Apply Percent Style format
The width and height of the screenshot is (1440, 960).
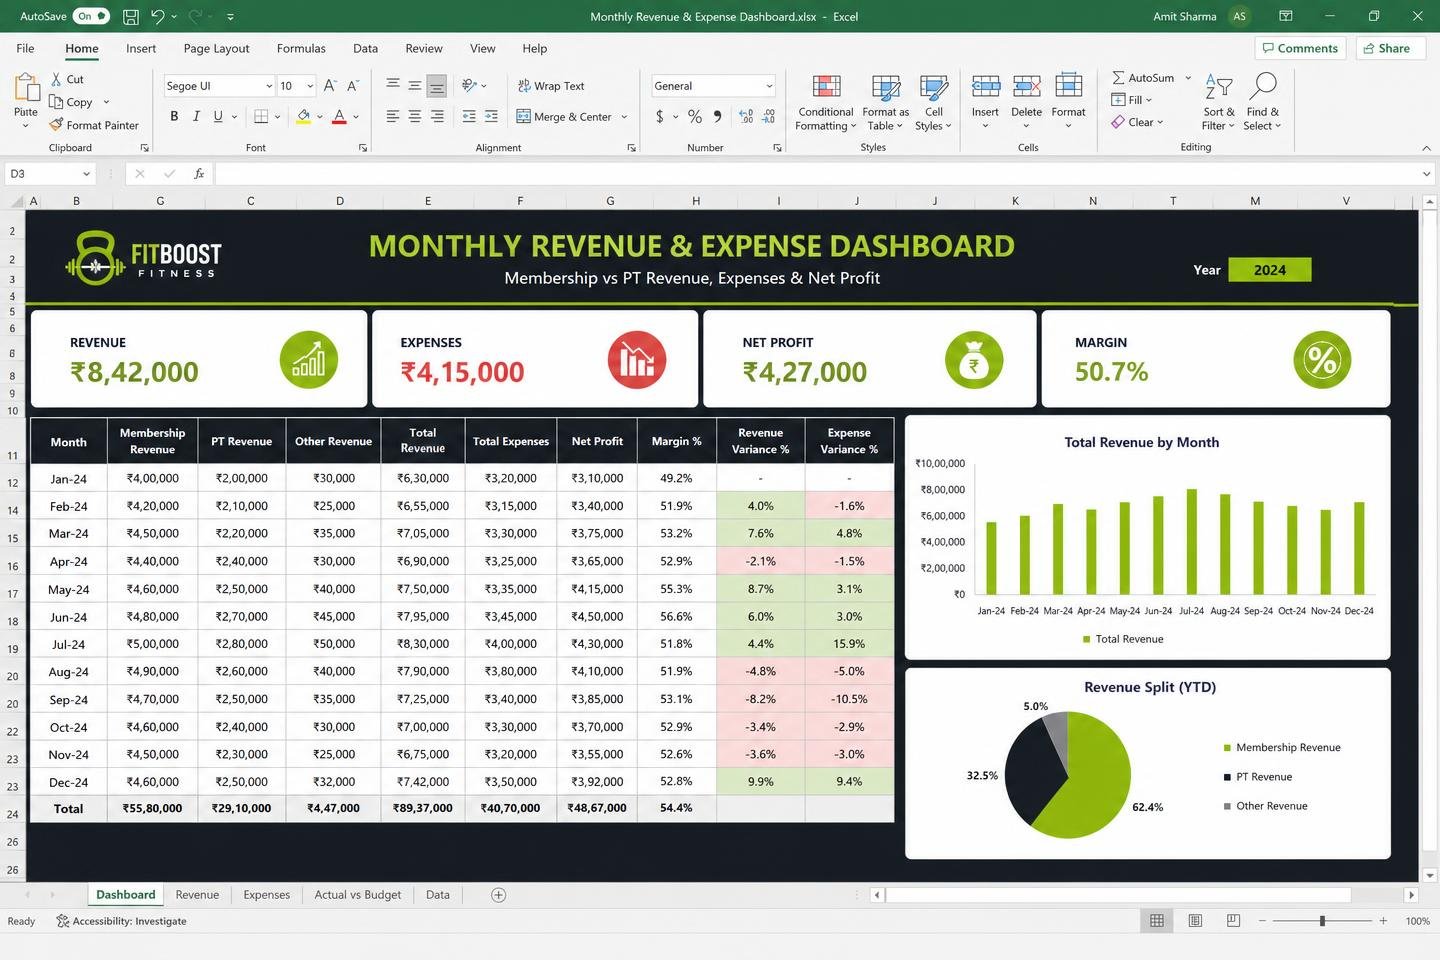tap(695, 116)
